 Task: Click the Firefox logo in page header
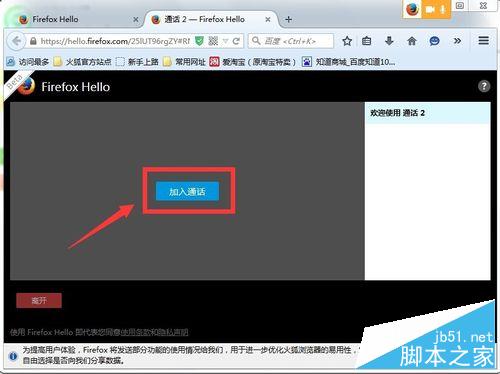pos(26,87)
